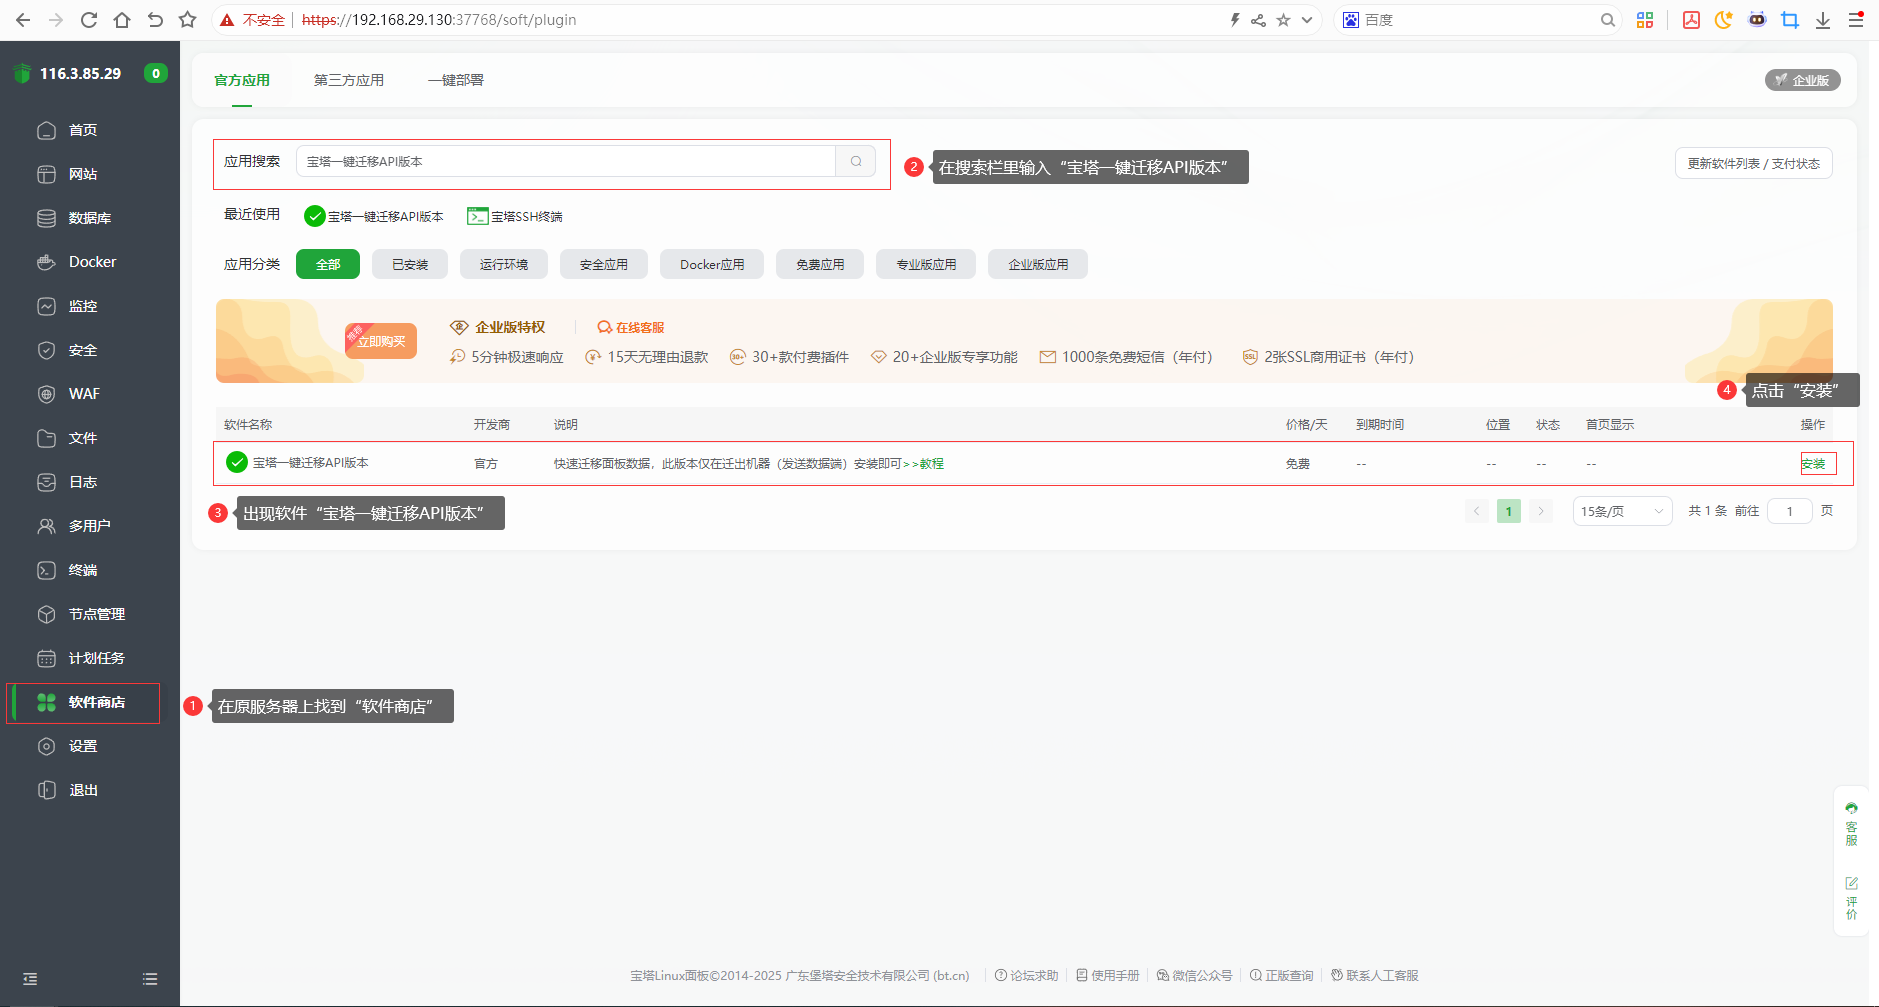
Task: Open the 监控 monitoring panel
Action: point(83,305)
